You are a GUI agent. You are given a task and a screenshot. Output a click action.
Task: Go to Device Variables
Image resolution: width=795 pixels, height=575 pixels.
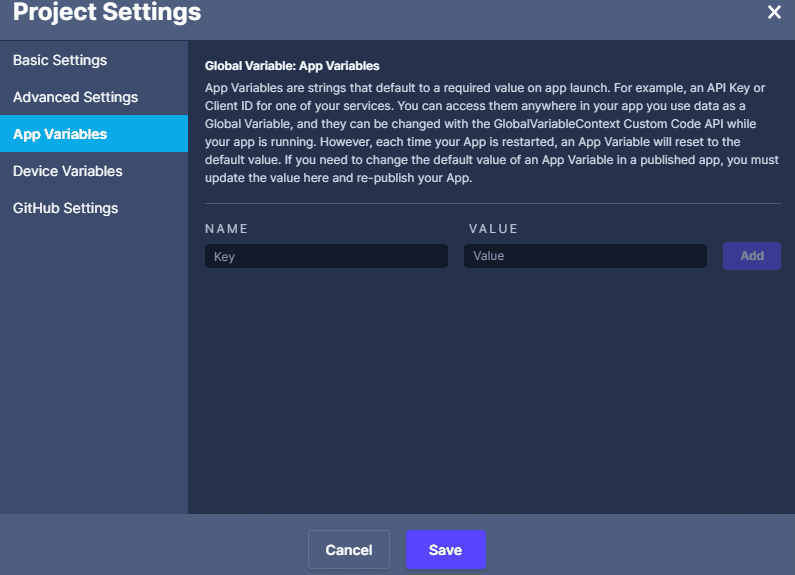click(67, 171)
